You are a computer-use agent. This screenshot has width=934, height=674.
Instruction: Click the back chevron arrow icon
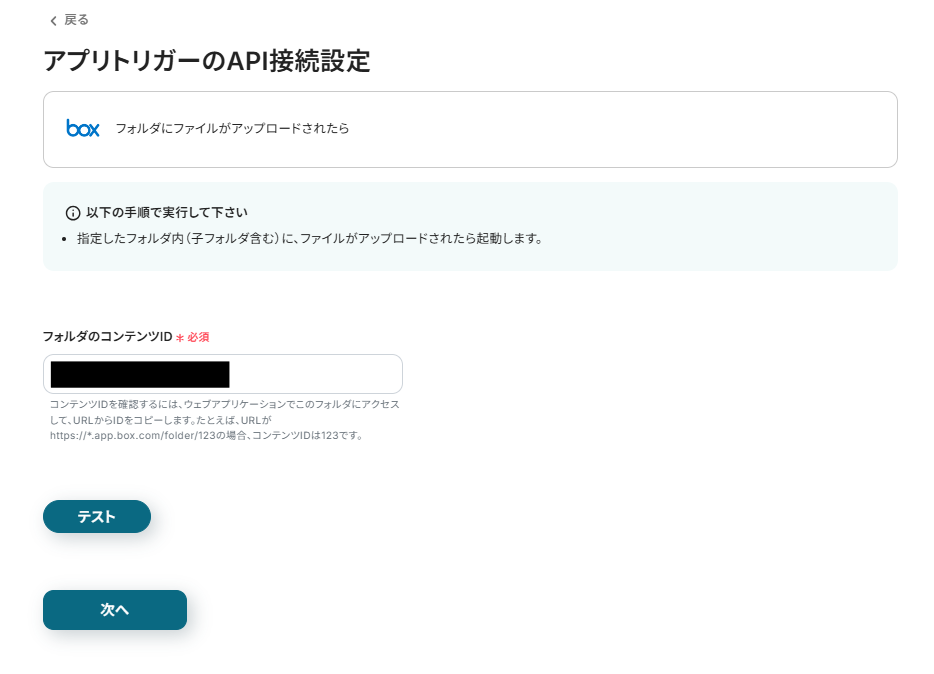[x=53, y=21]
